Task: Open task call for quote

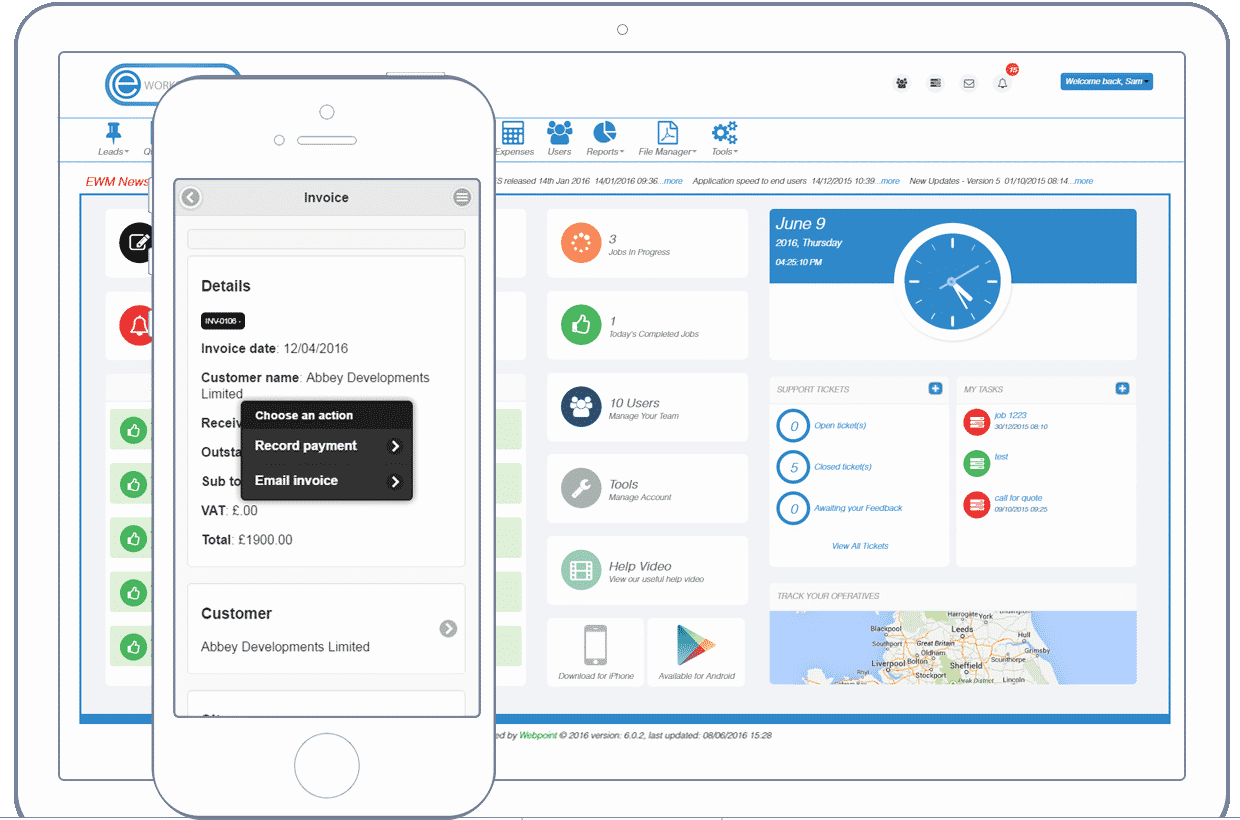Action: (1018, 498)
